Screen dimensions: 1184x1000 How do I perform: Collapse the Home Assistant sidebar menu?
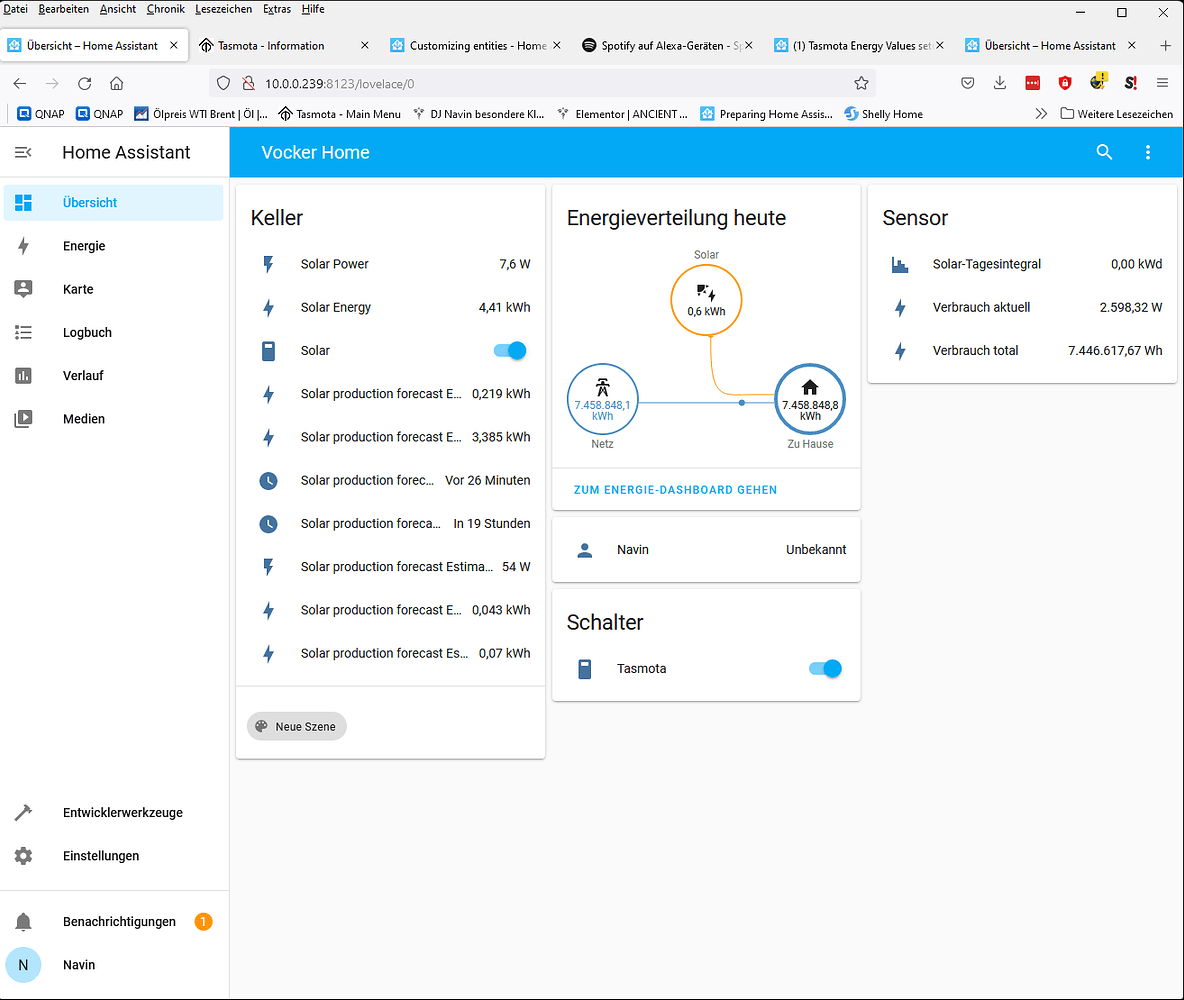pos(23,153)
